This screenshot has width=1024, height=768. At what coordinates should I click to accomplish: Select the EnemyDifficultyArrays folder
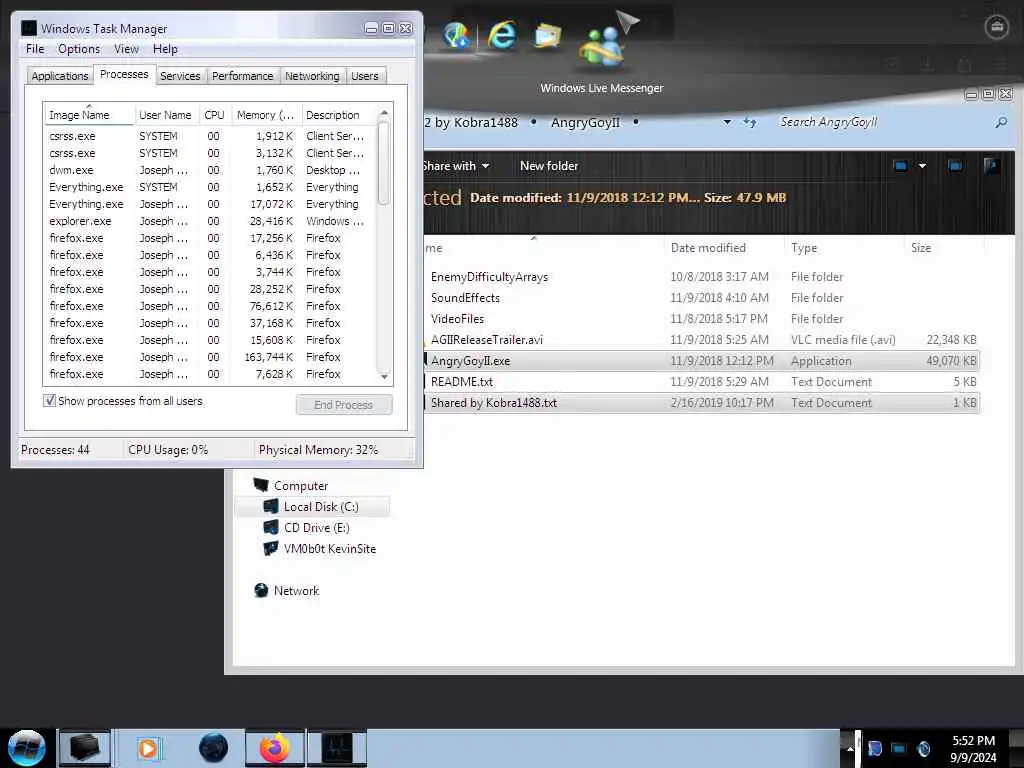coord(702,277)
